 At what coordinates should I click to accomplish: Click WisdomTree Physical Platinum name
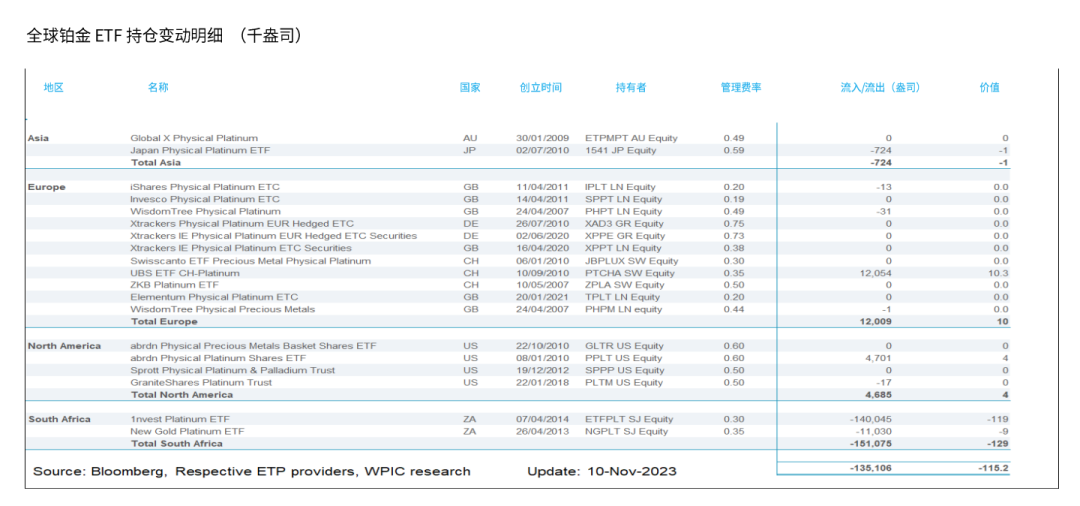[205, 211]
